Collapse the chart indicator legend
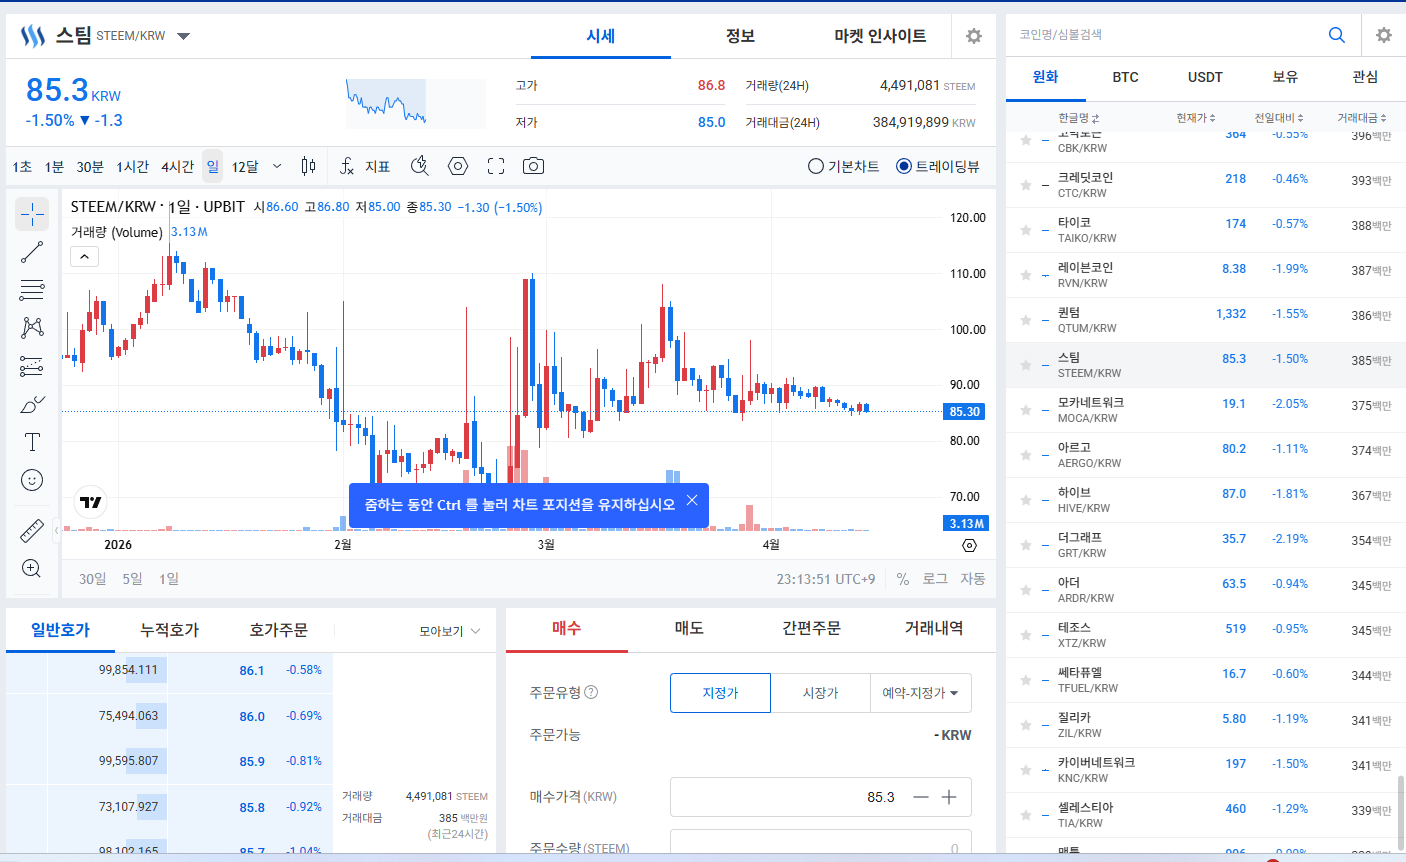 [x=85, y=257]
